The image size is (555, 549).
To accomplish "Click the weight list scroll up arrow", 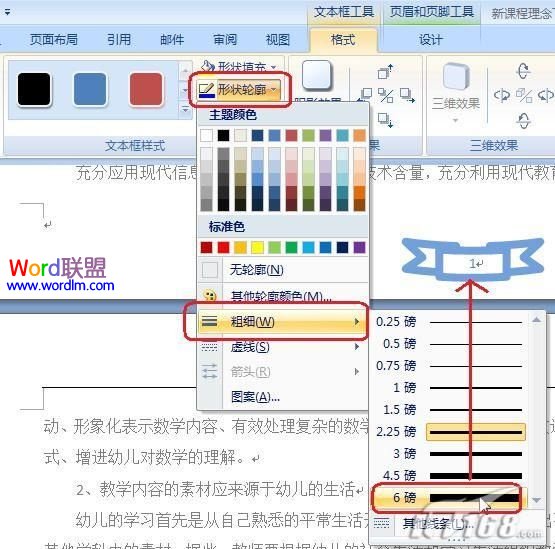I will point(537,320).
